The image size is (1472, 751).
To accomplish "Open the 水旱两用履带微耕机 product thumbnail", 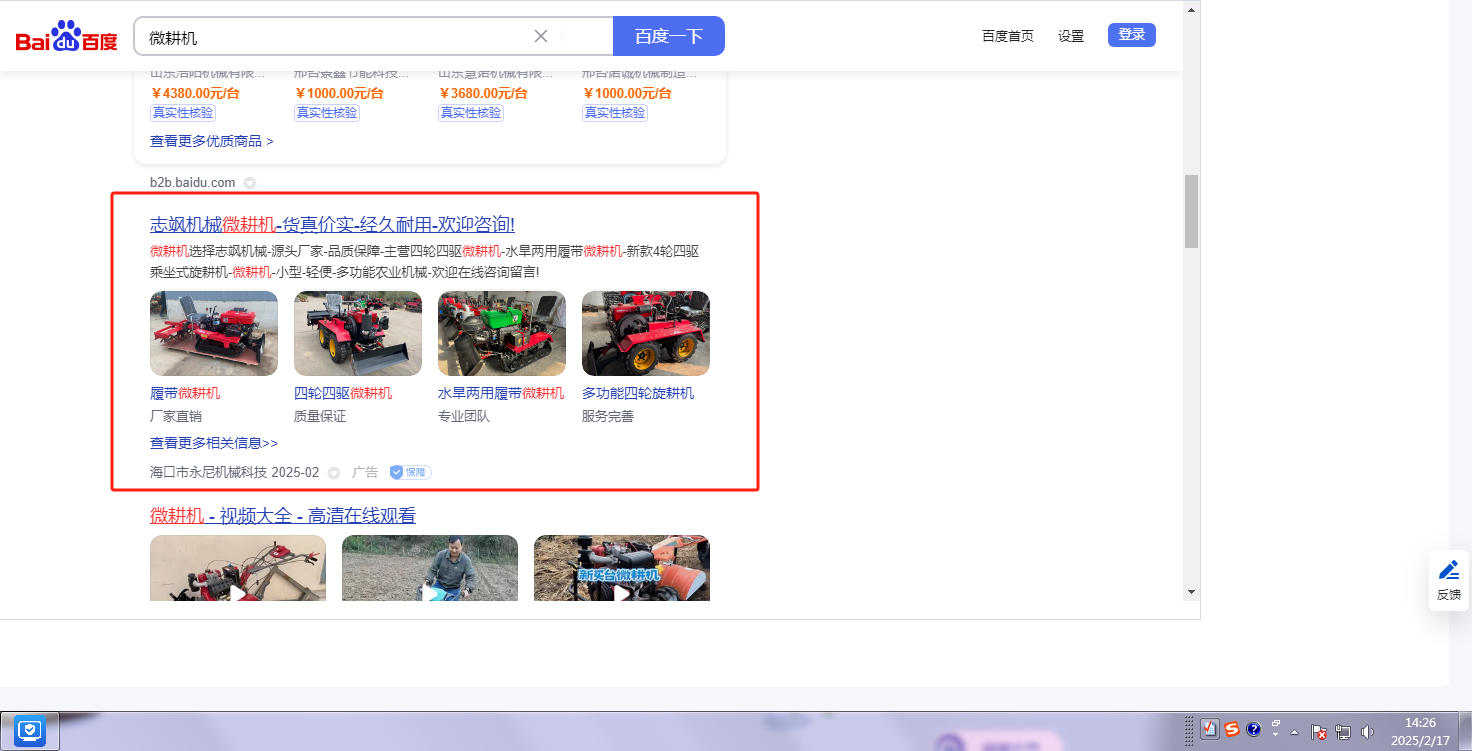I will pyautogui.click(x=502, y=333).
